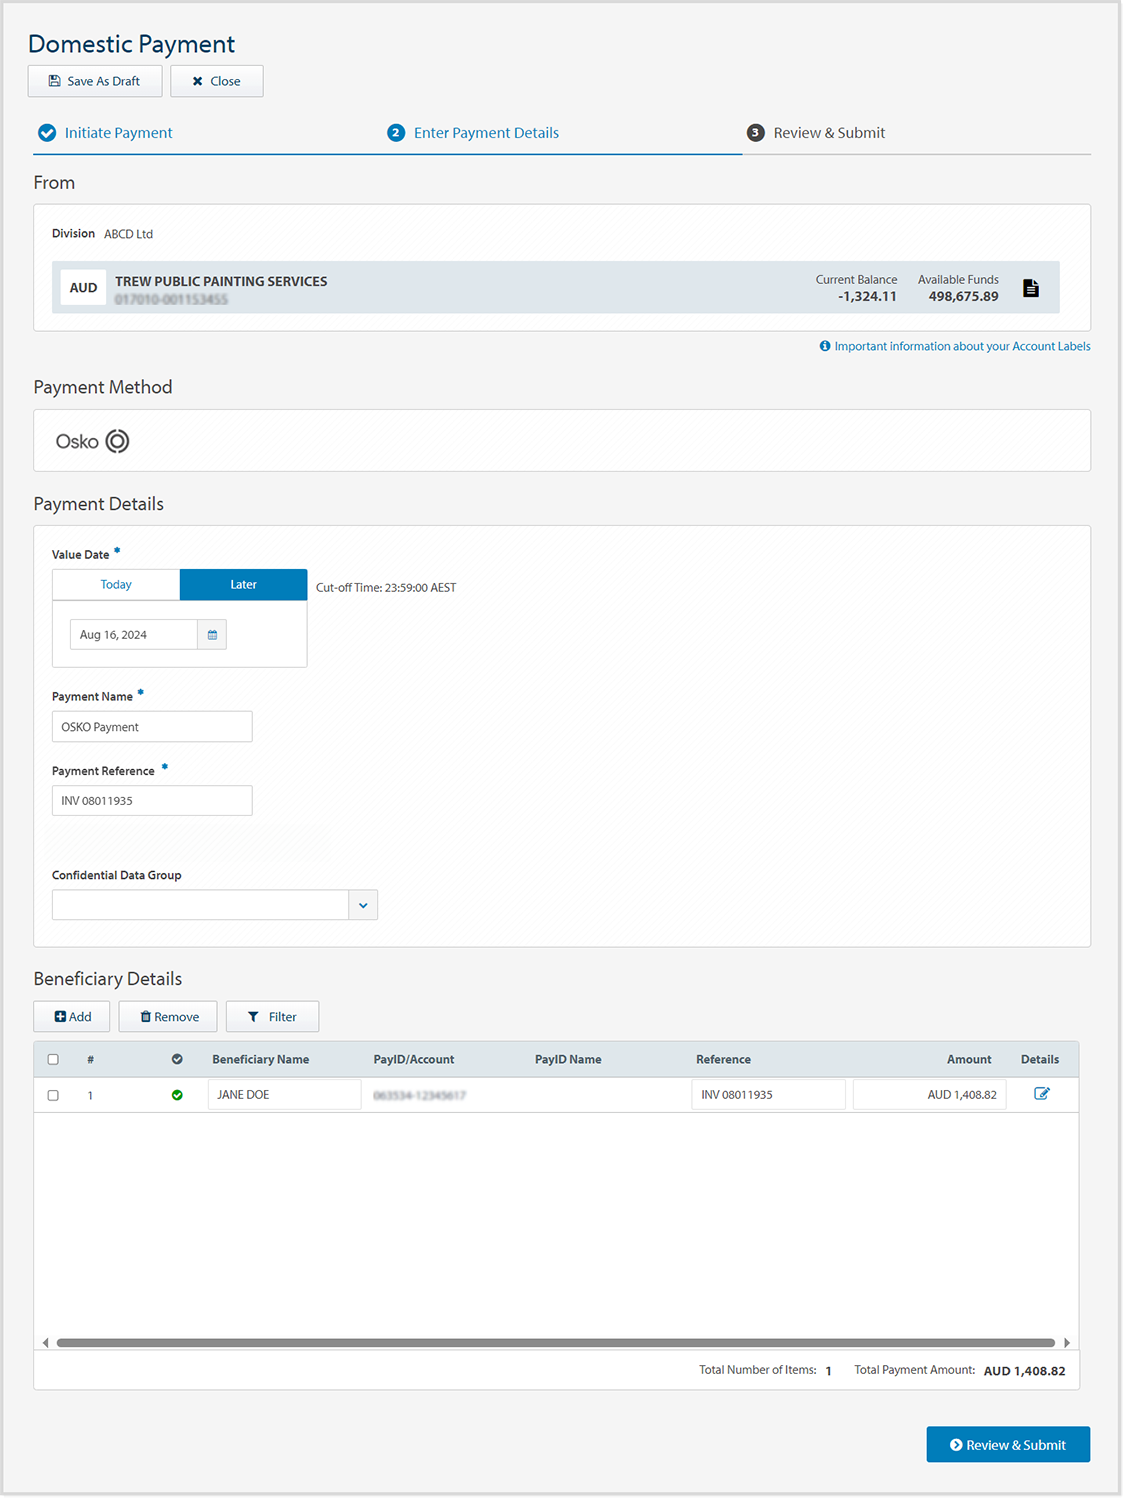Open Important information about Account Labels link
Screen dimensions: 1123x1498
tap(961, 346)
